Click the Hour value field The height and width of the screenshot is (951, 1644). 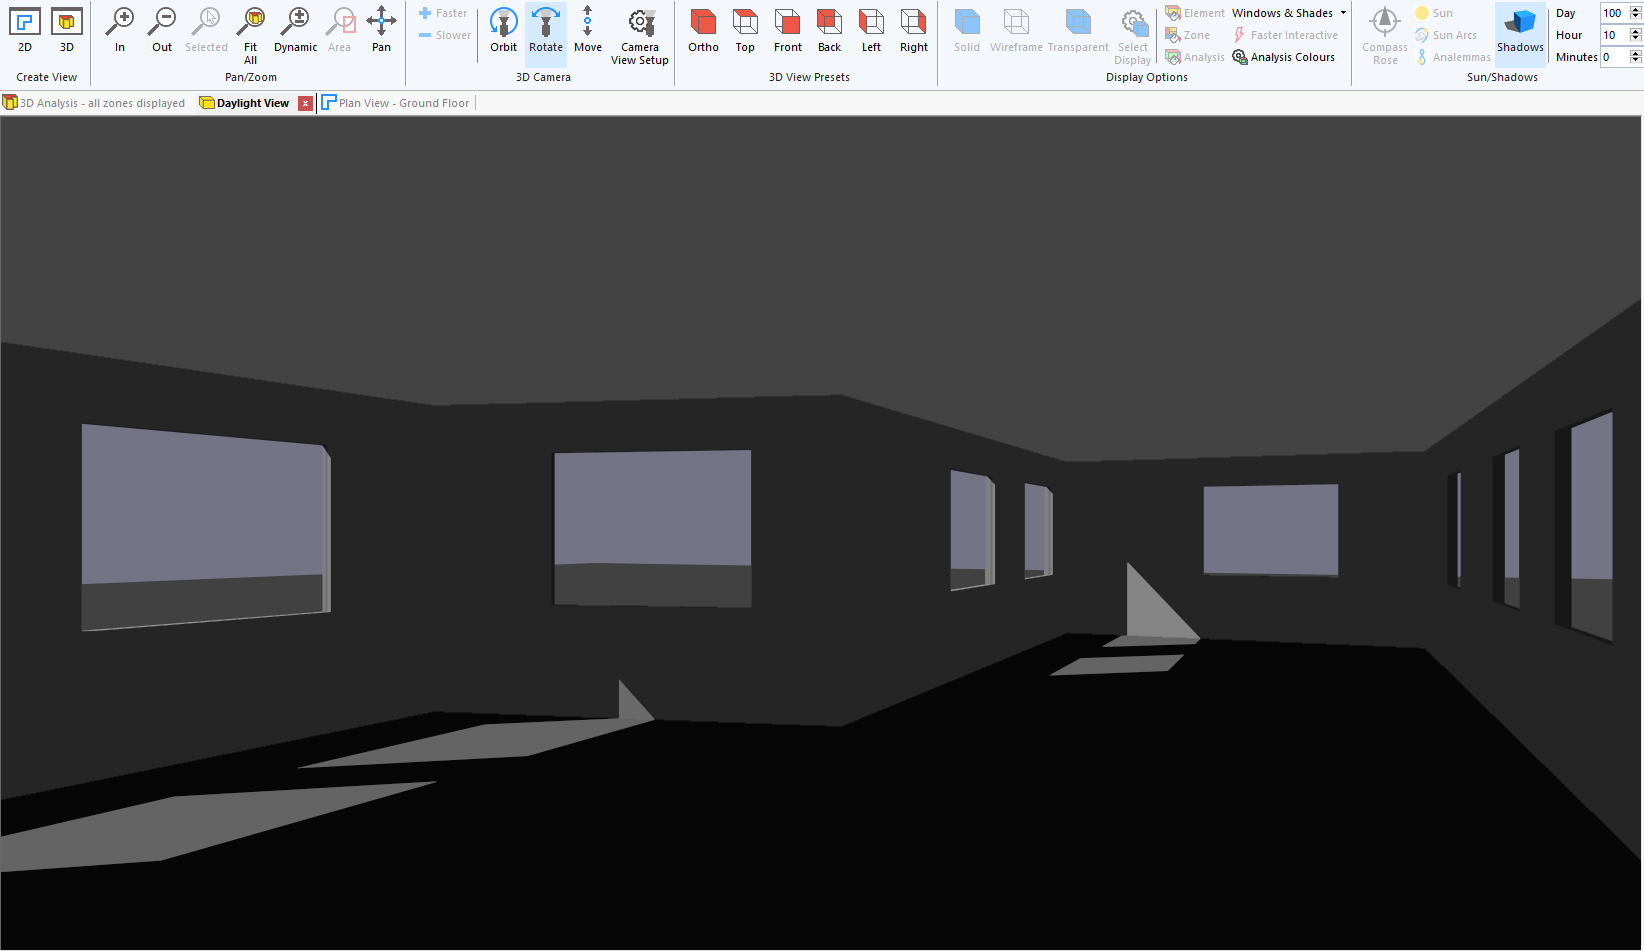pos(1613,35)
